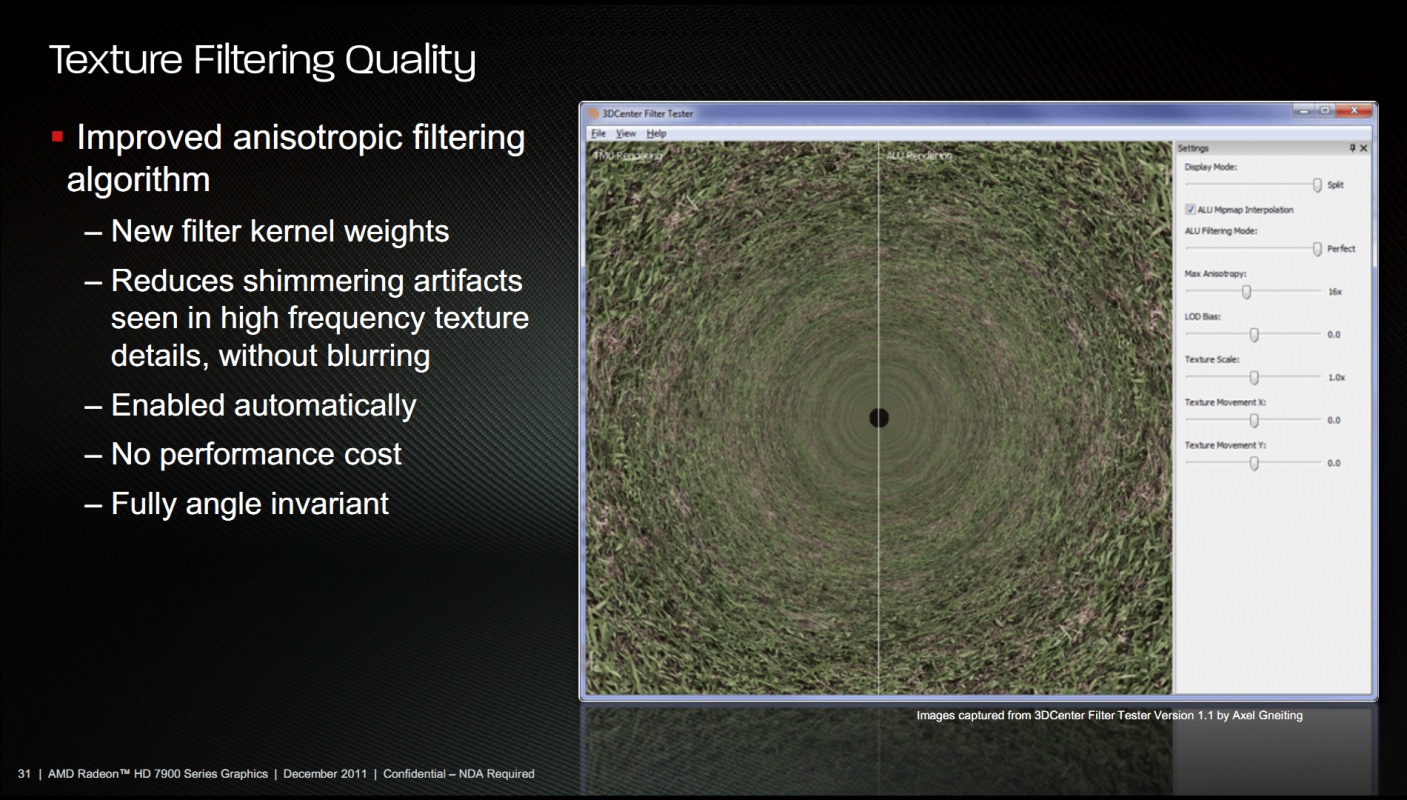Click the ALU Rendering viewport label
The image size is (1407, 800).
(x=918, y=155)
